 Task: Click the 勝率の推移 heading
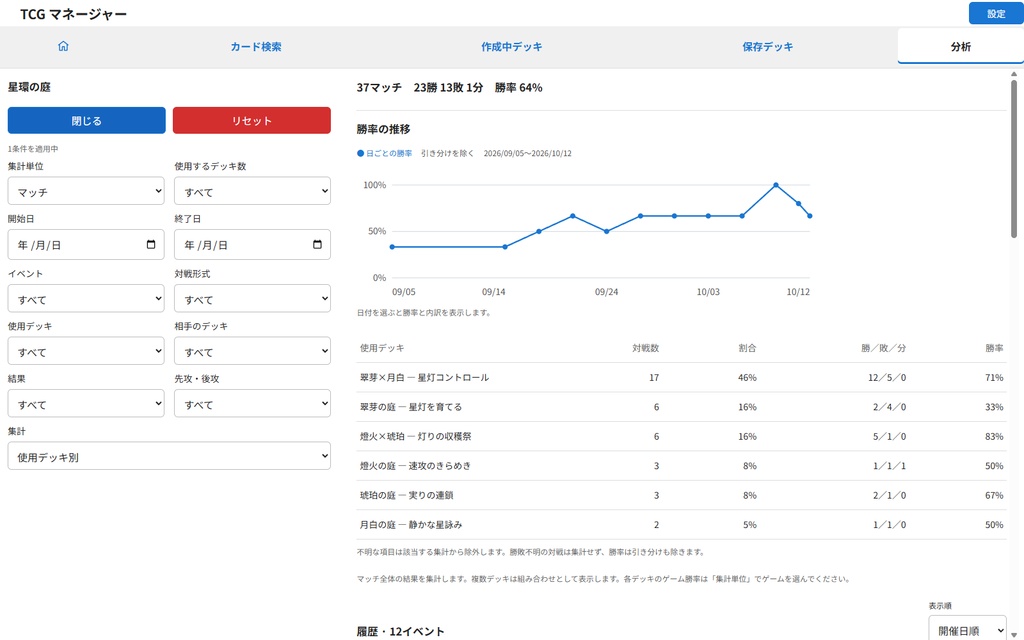click(x=383, y=129)
